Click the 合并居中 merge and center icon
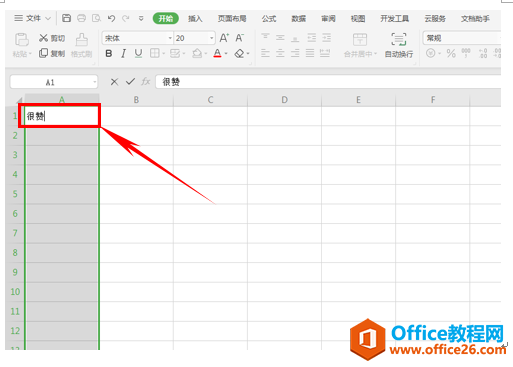Image resolution: width=513 pixels, height=367 pixels. [x=360, y=40]
